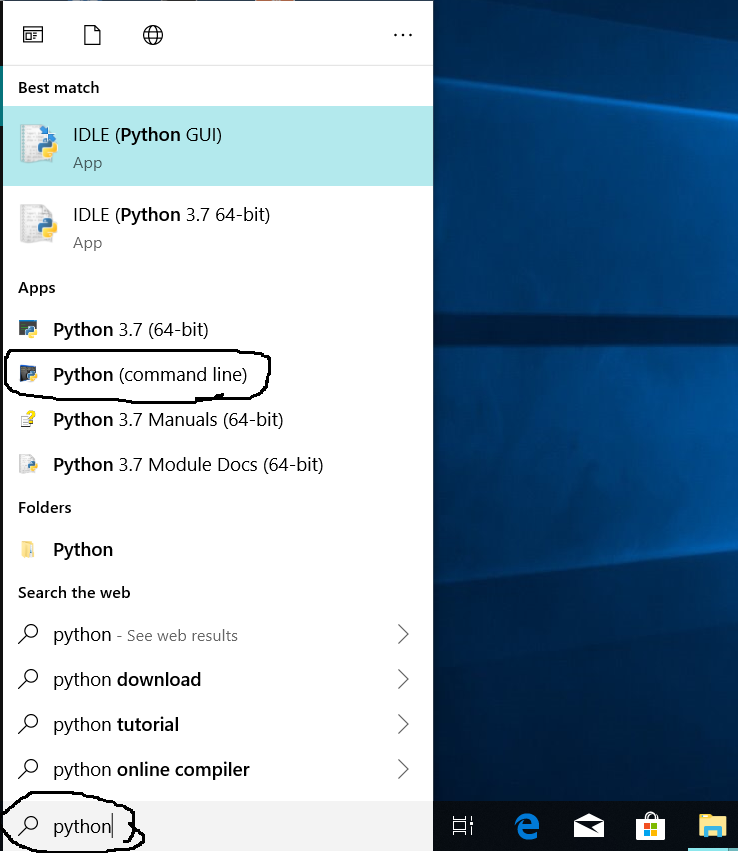Open Mail app from the taskbar
The image size is (738, 853).
tap(589, 826)
